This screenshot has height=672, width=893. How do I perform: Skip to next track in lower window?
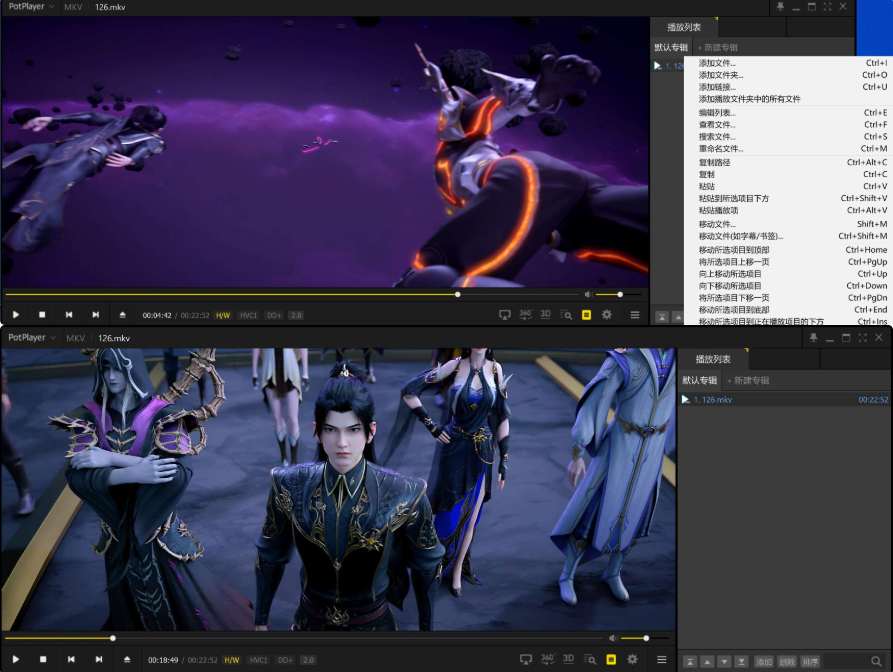98,660
